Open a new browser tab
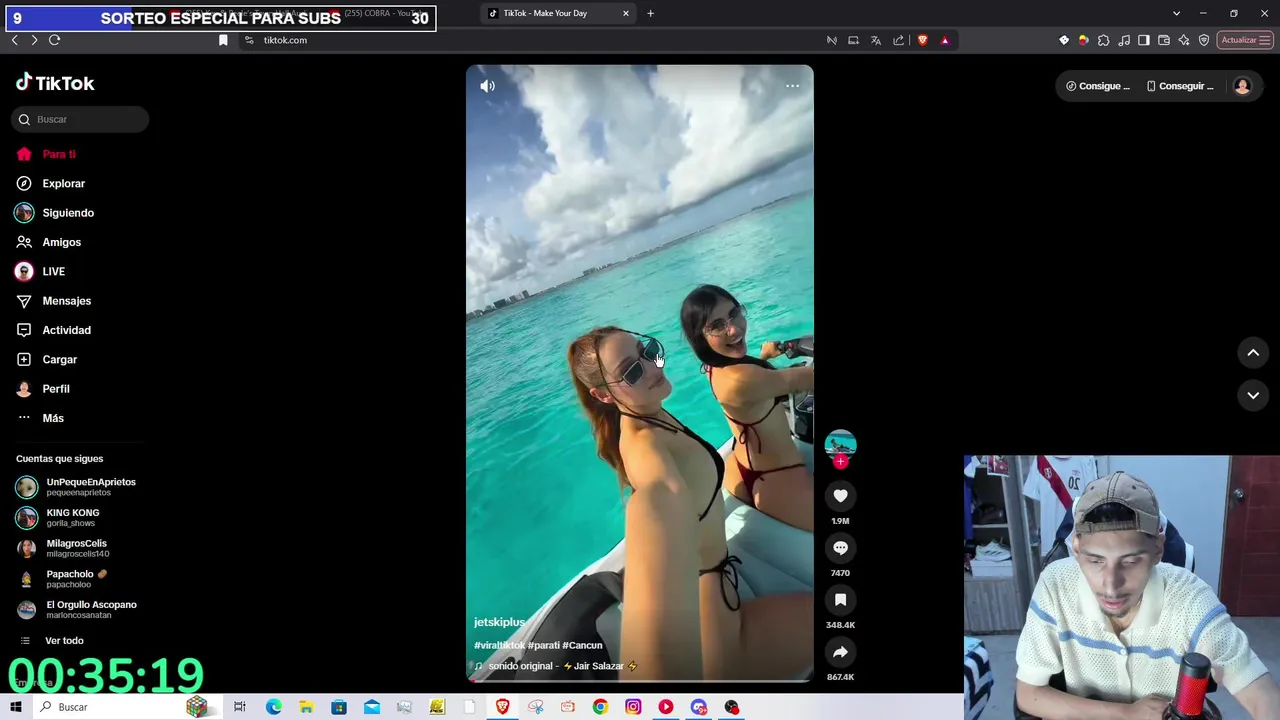Viewport: 1280px width, 720px height. pos(650,13)
